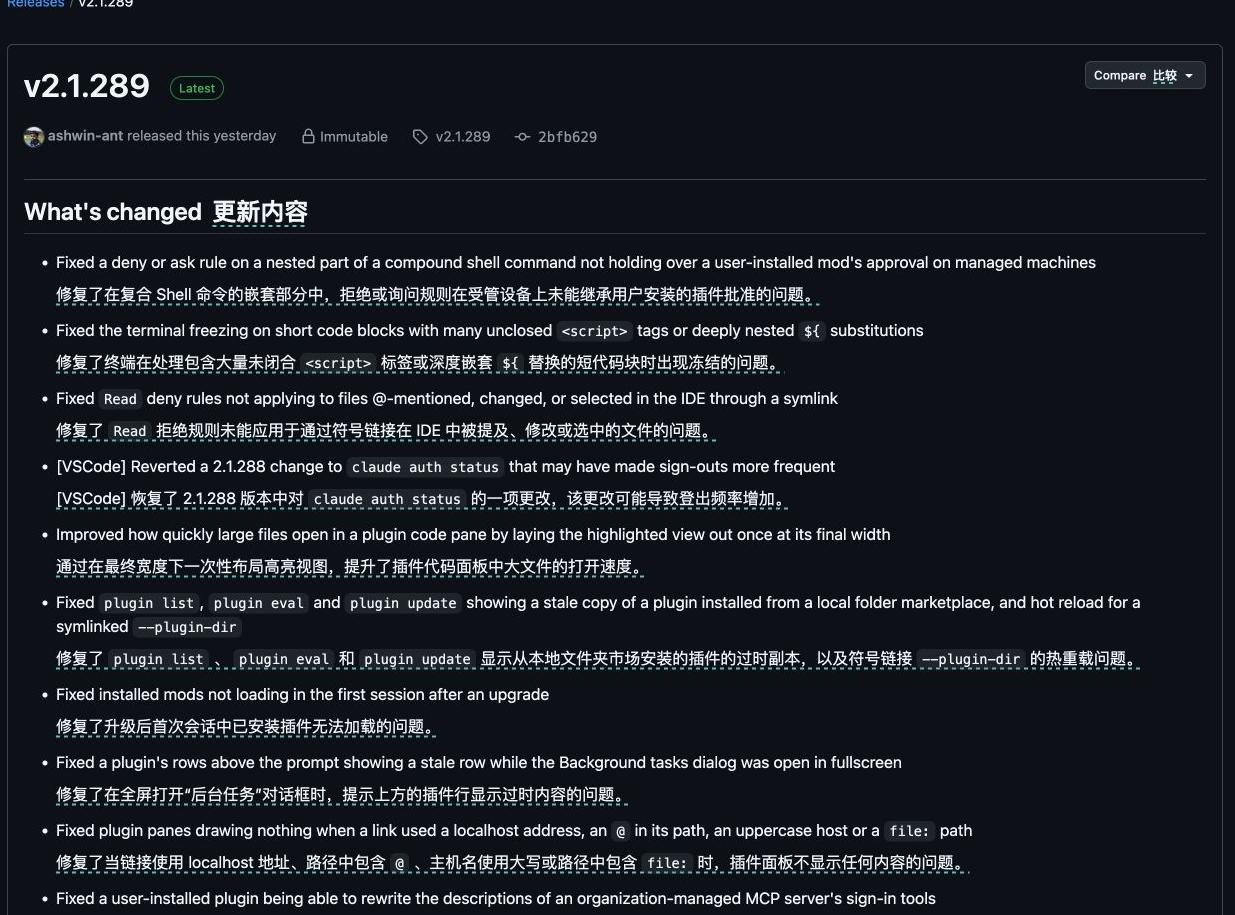Click the text 'released this yesterday'

pyautogui.click(x=201, y=136)
